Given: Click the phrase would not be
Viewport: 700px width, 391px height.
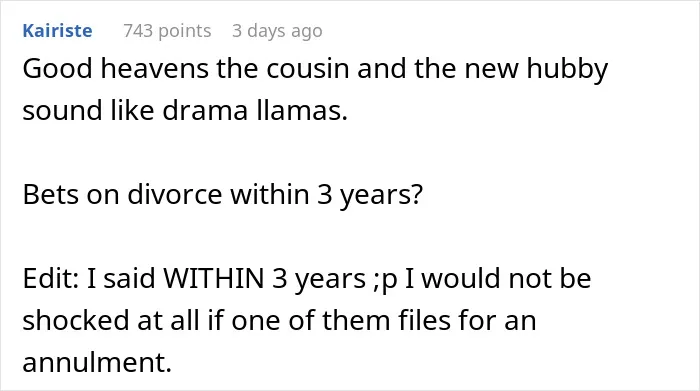Looking at the screenshot, I should click(506, 279).
